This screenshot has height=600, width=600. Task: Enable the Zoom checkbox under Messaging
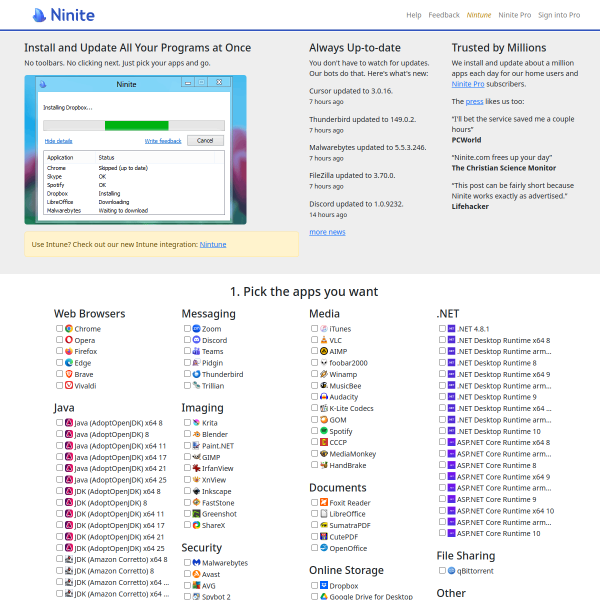pyautogui.click(x=186, y=328)
